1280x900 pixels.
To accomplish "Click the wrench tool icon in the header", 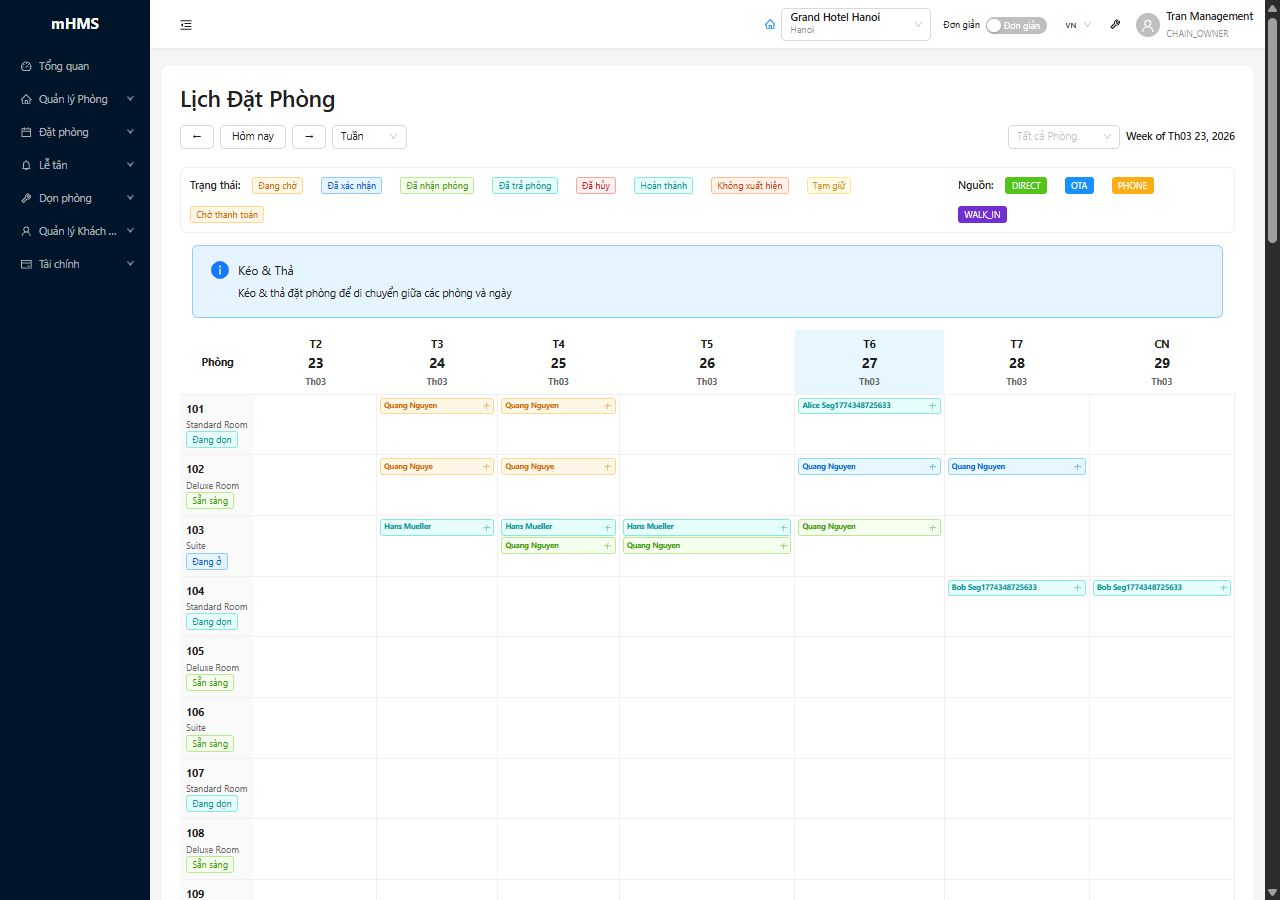I will (x=1115, y=25).
